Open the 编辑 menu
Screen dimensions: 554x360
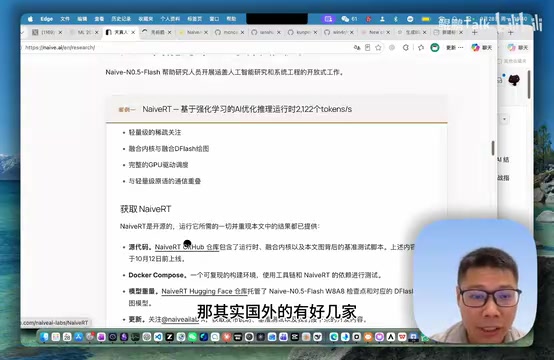(82, 19)
